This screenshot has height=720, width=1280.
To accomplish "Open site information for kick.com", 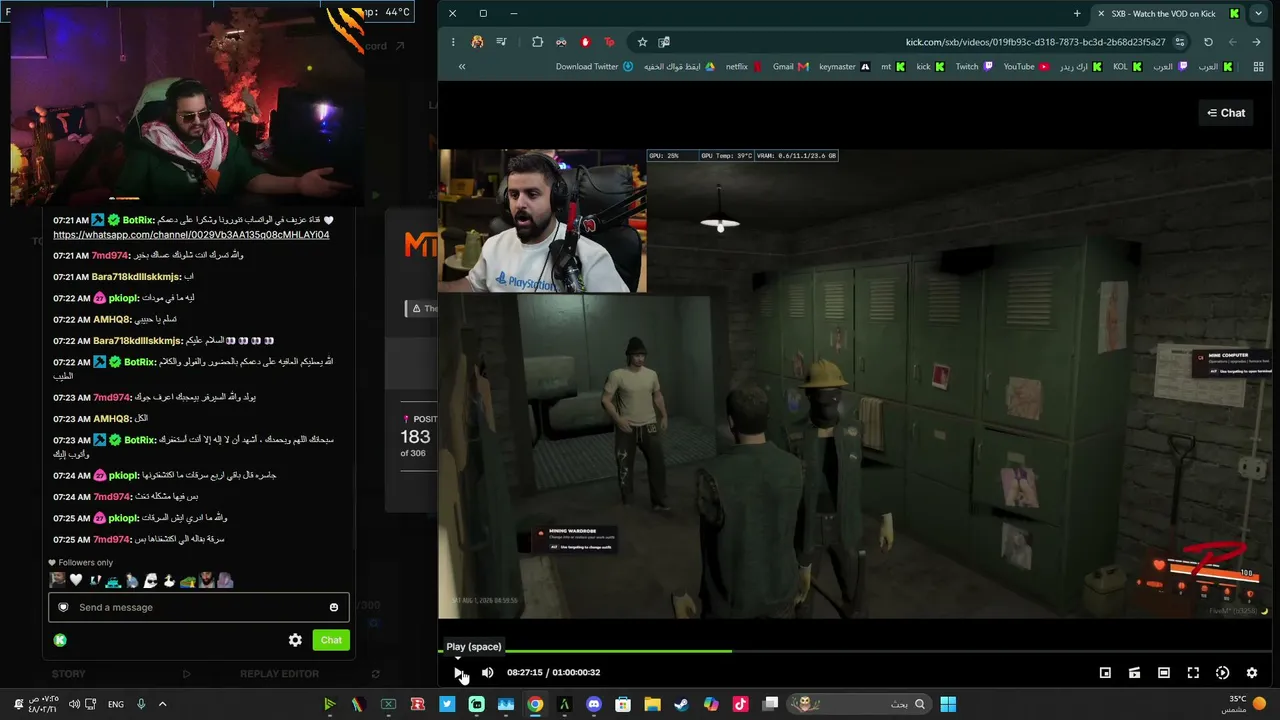I will point(1180,42).
